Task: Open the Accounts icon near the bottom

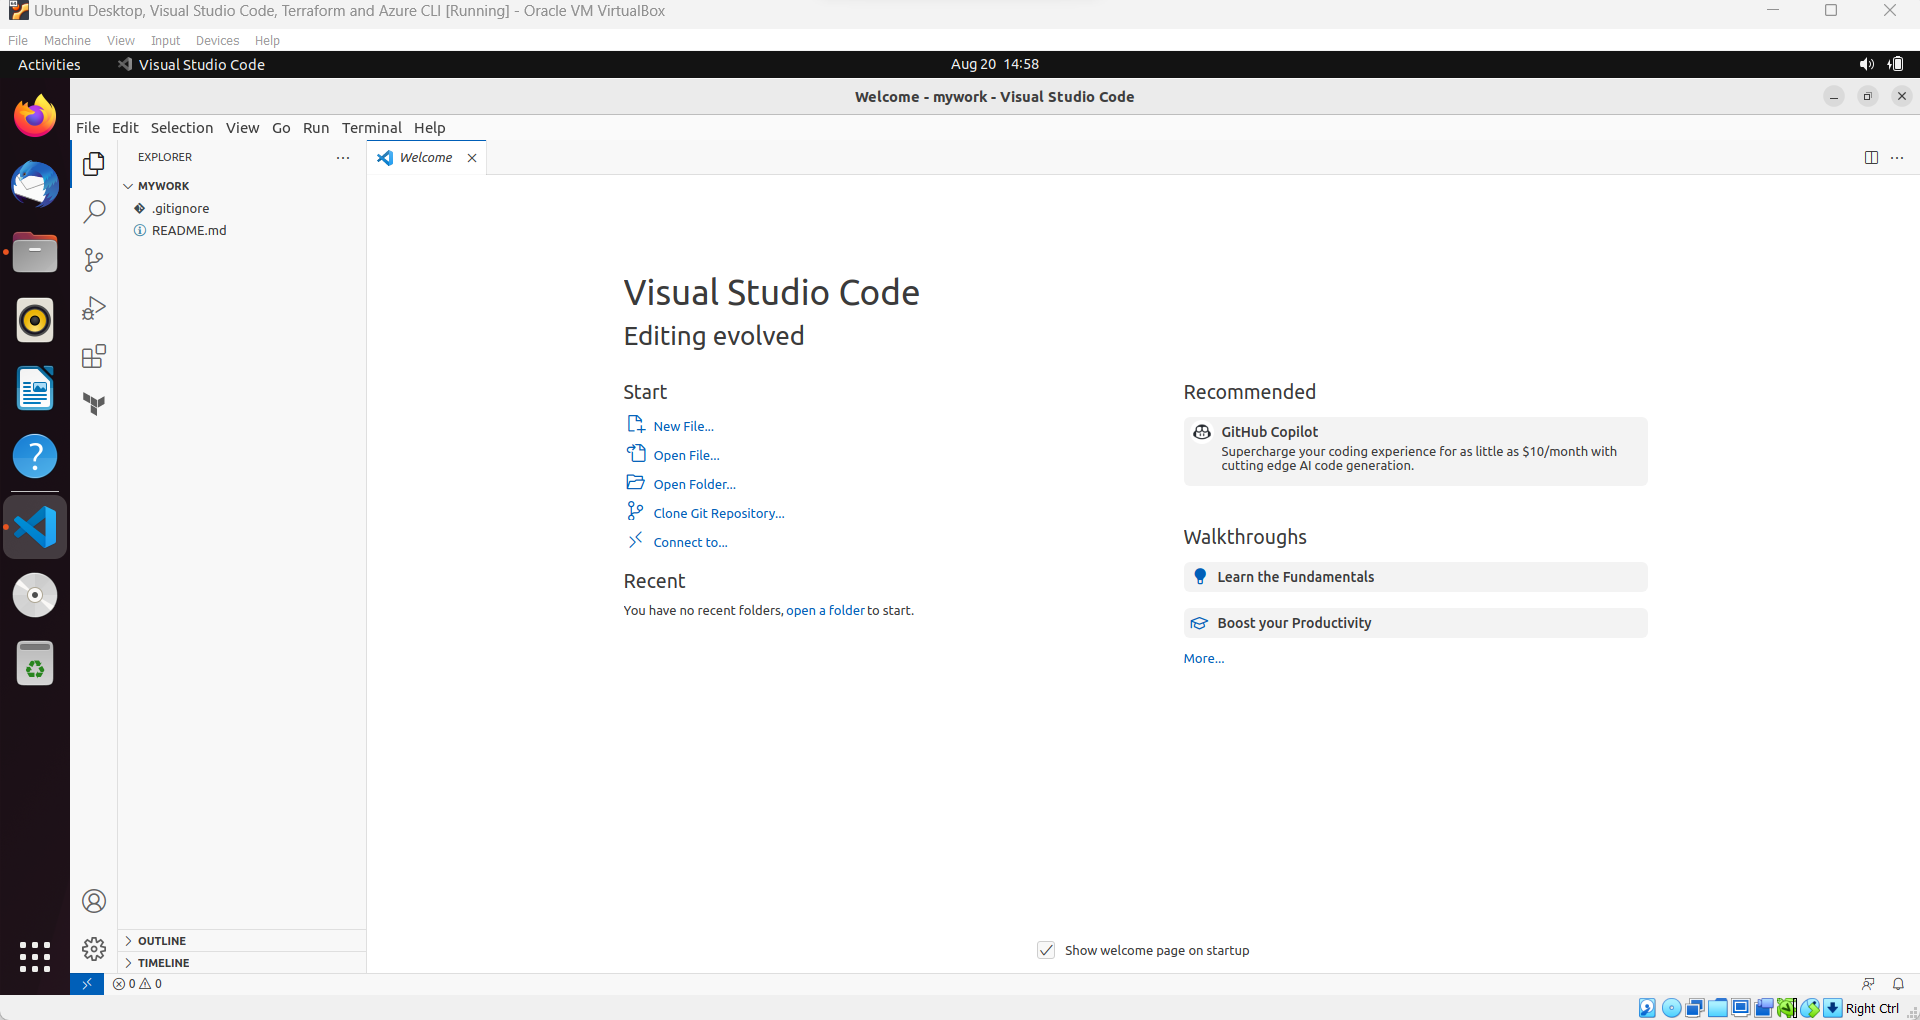Action: tap(93, 900)
